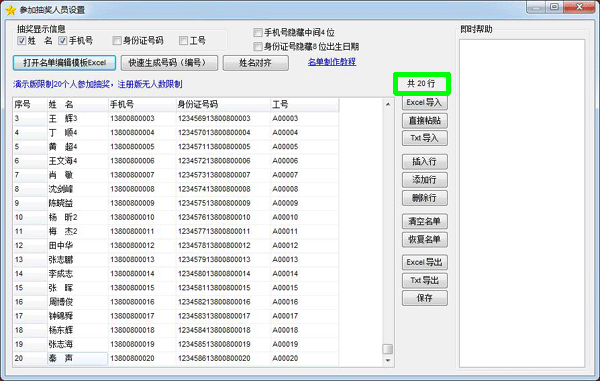Click the 插入行 button
This screenshot has height=381, width=600.
point(424,162)
